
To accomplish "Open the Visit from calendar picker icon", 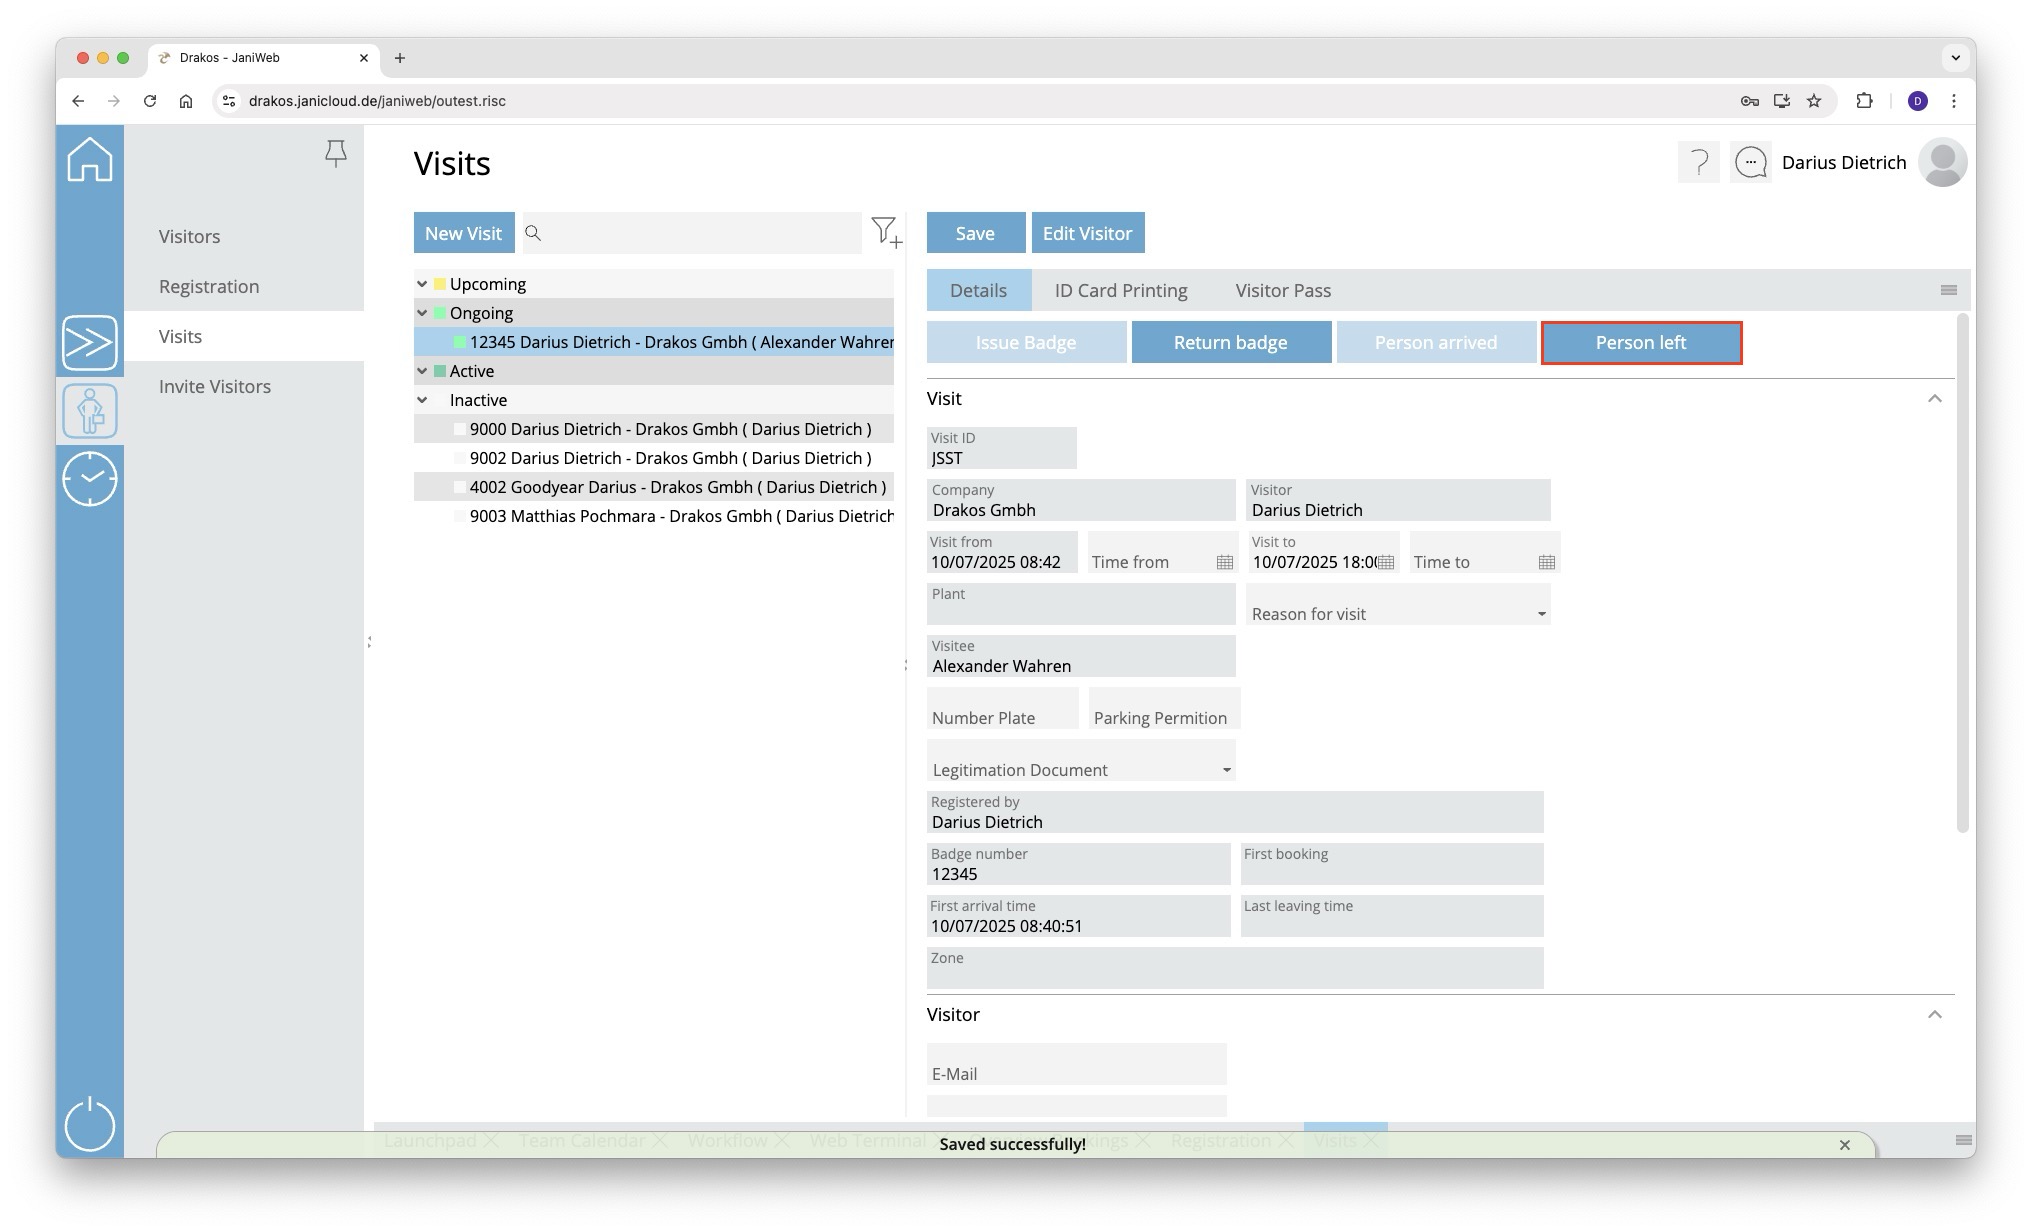I will [x=1224, y=562].
